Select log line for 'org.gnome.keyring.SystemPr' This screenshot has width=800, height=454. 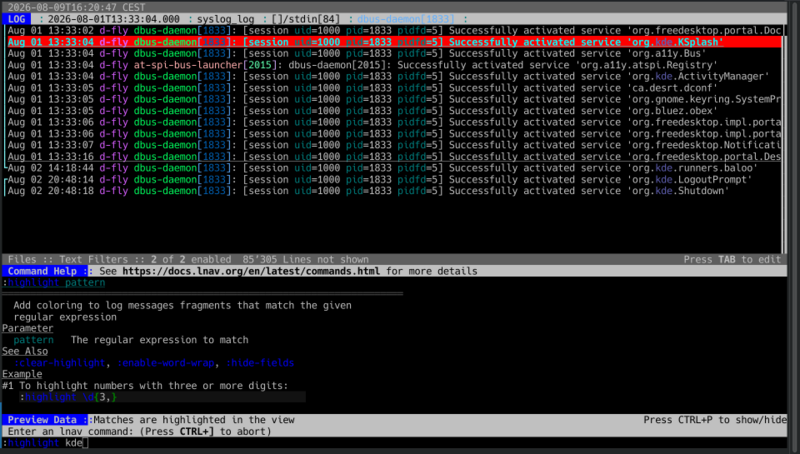(x=394, y=99)
